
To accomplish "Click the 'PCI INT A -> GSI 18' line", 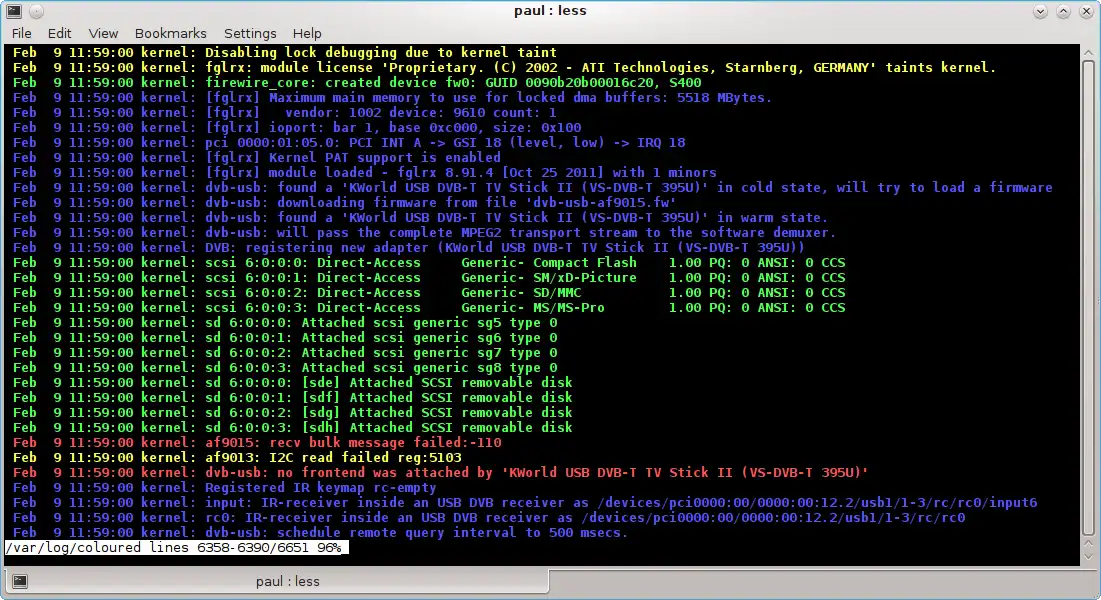I will pos(349,143).
